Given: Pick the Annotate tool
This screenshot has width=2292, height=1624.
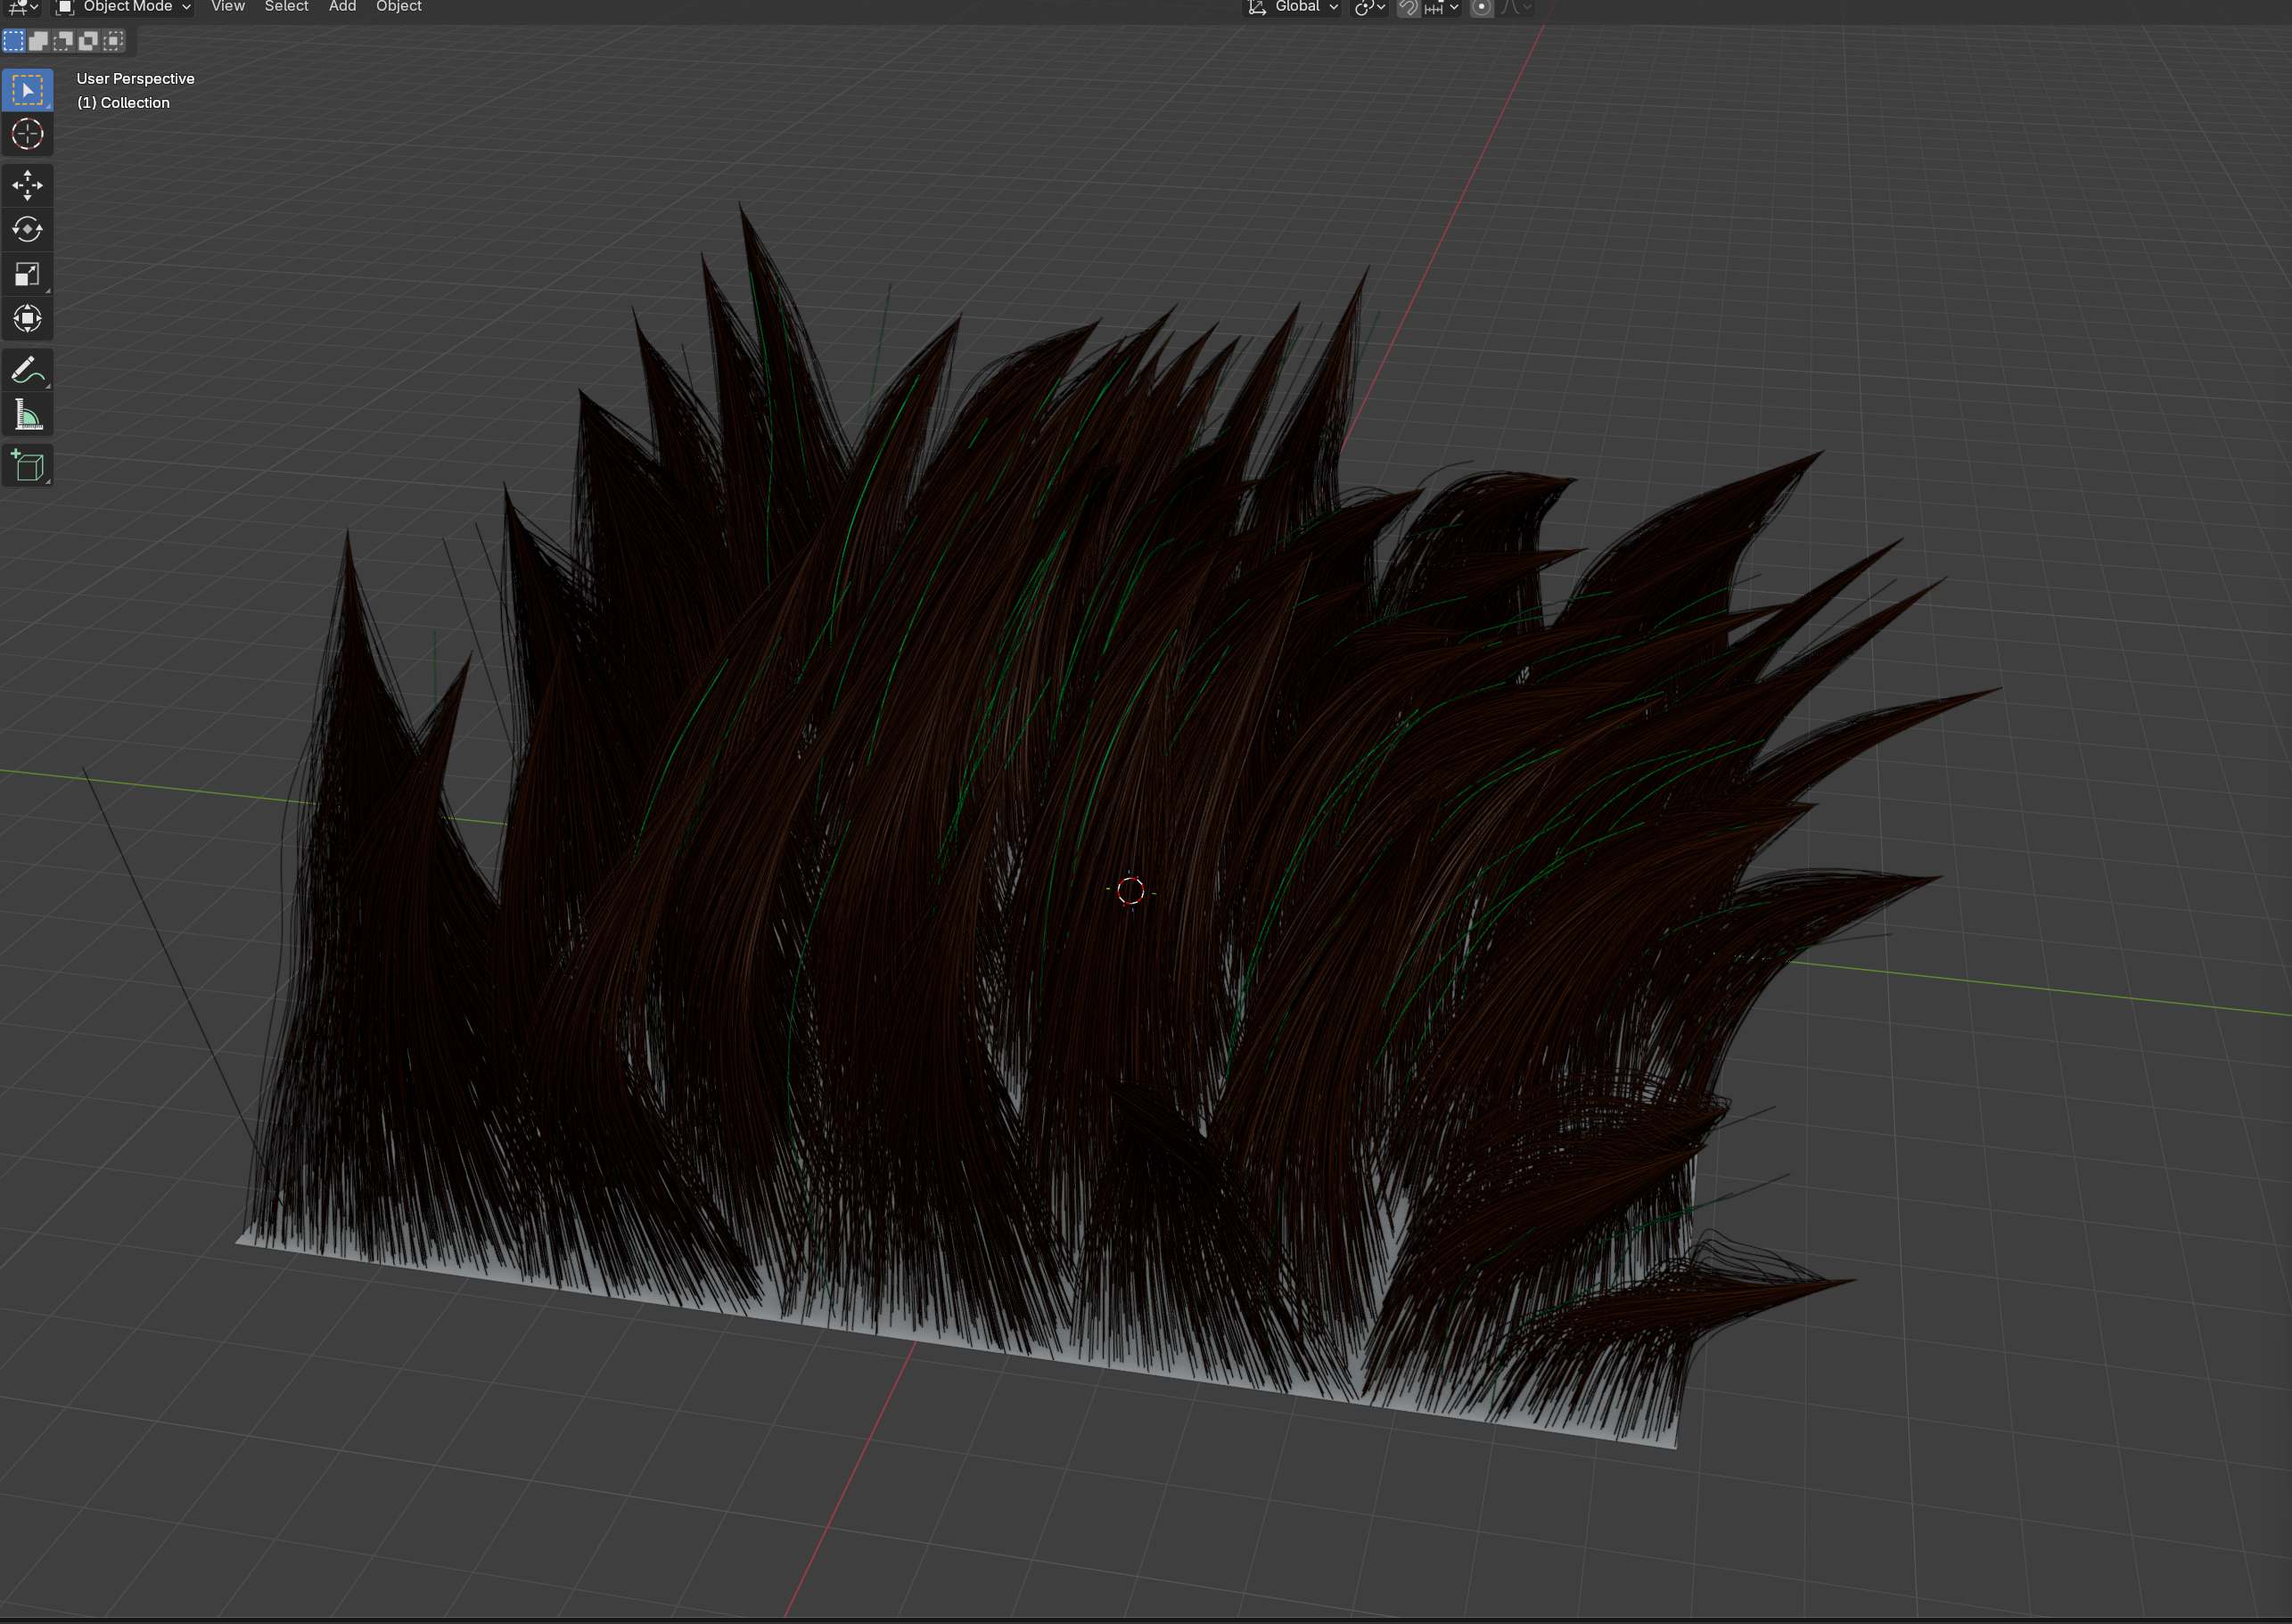Looking at the screenshot, I should (27, 369).
